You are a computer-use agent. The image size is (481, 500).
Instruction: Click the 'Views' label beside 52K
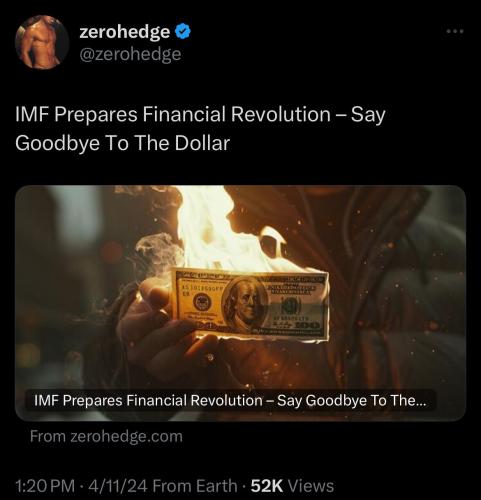coord(311,486)
